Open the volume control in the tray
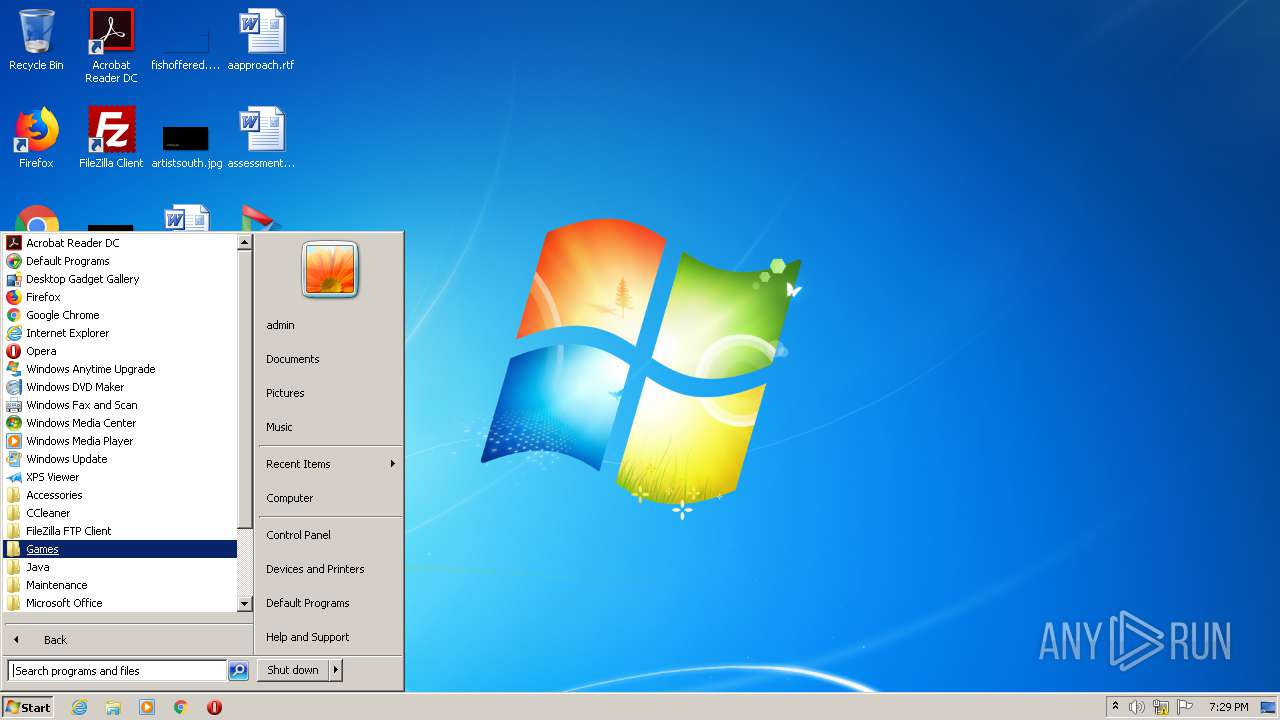The width and height of the screenshot is (1280, 720). [1137, 707]
